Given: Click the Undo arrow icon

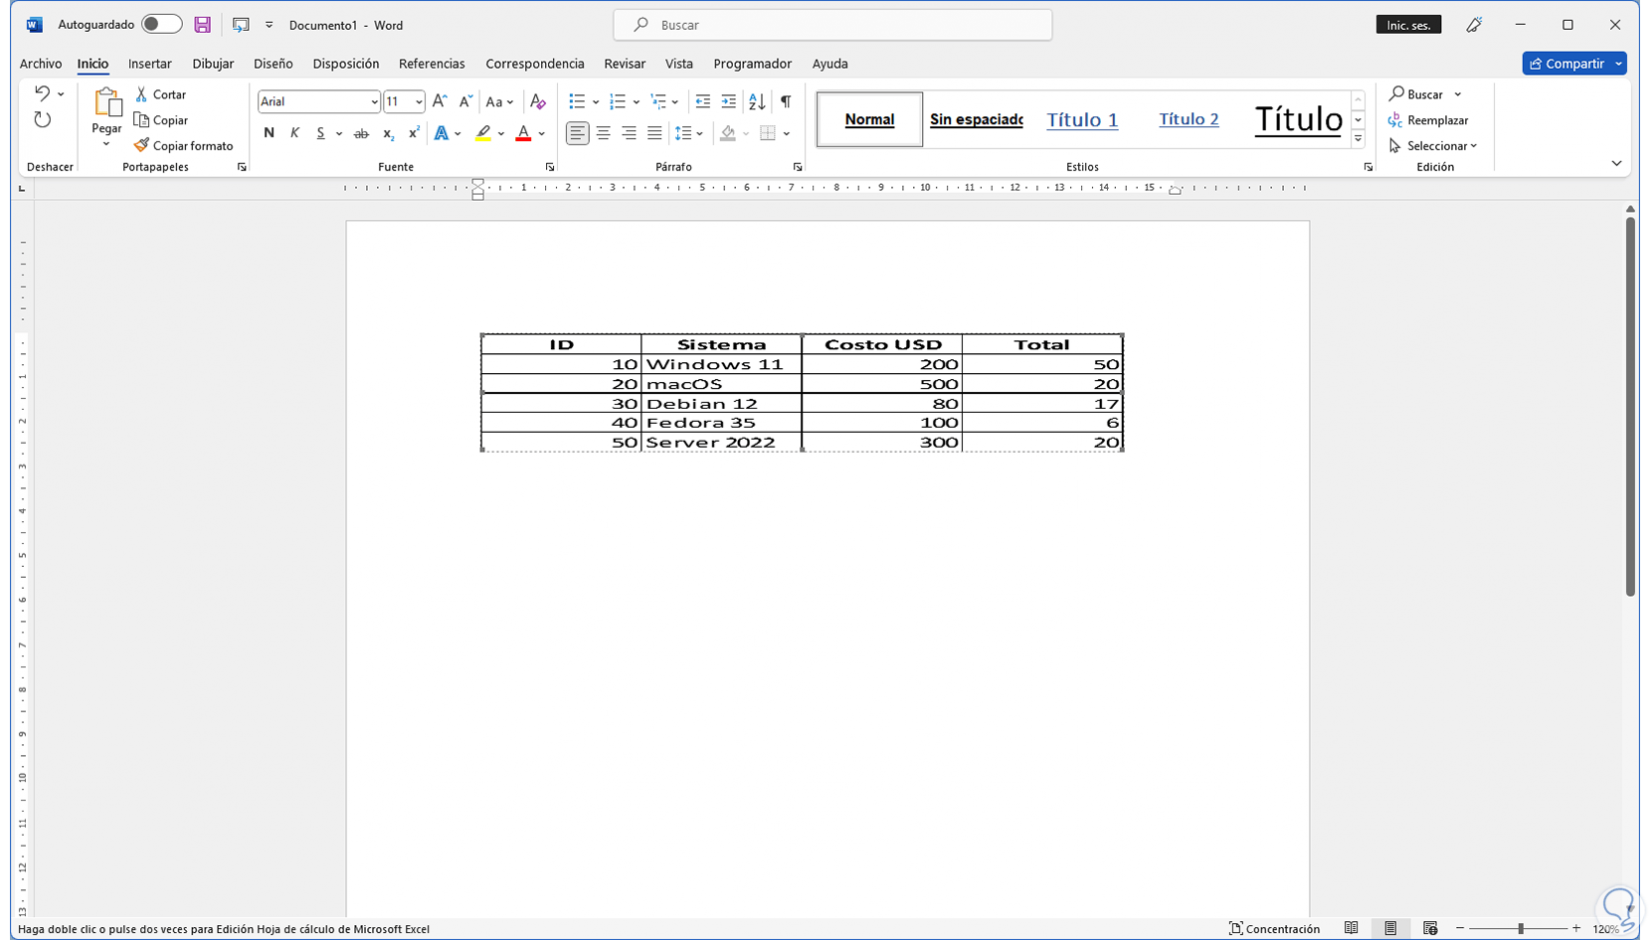Looking at the screenshot, I should (42, 93).
